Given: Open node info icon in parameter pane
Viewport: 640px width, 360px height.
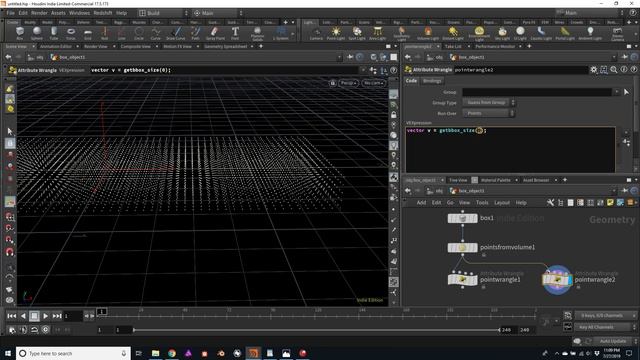Looking at the screenshot, I should pos(624,70).
